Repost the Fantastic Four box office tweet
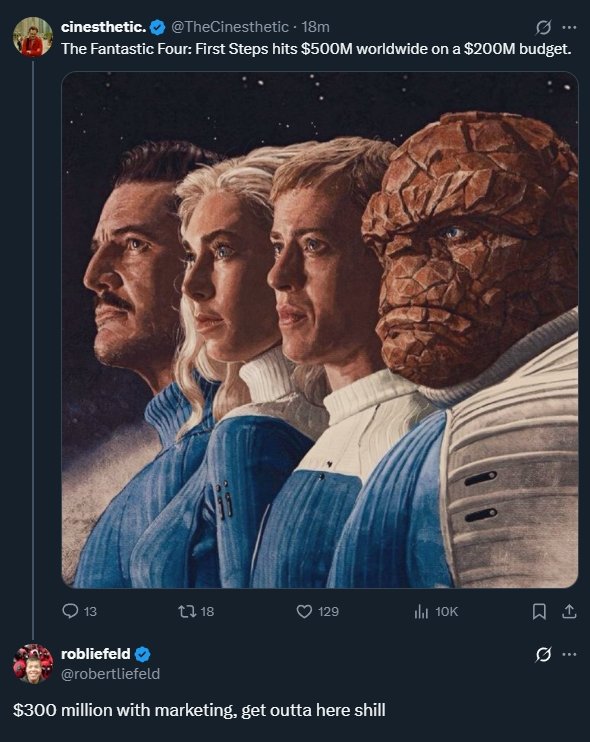The image size is (590, 742). tap(196, 611)
